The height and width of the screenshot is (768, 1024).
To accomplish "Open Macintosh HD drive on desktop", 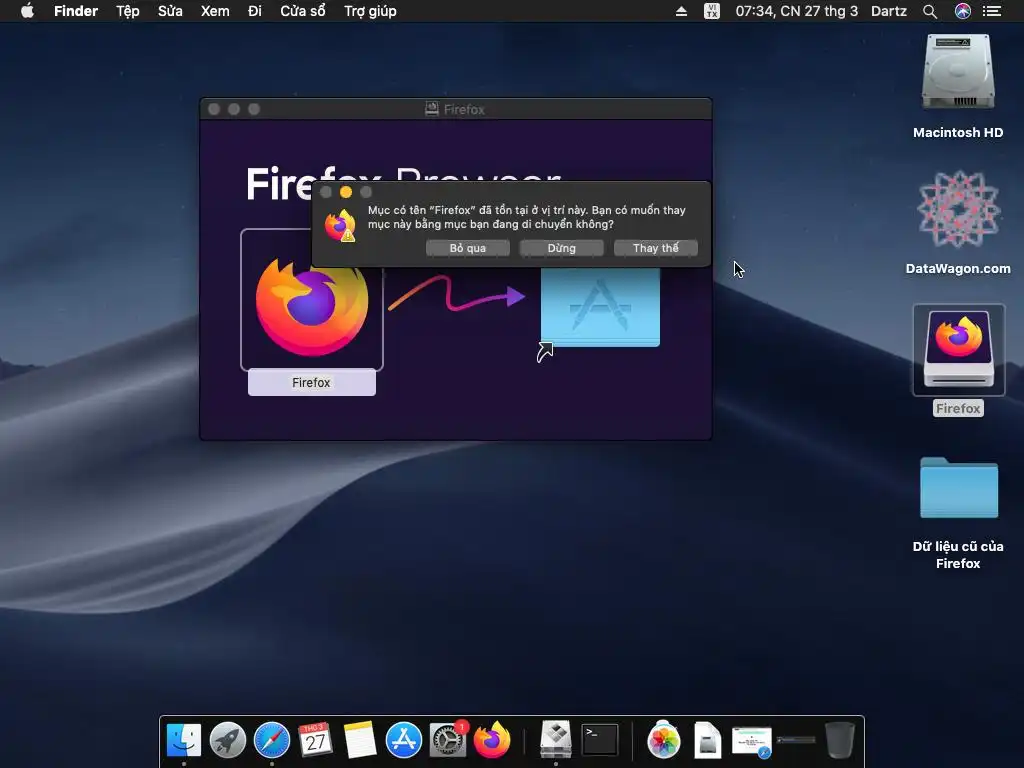I will click(x=958, y=72).
